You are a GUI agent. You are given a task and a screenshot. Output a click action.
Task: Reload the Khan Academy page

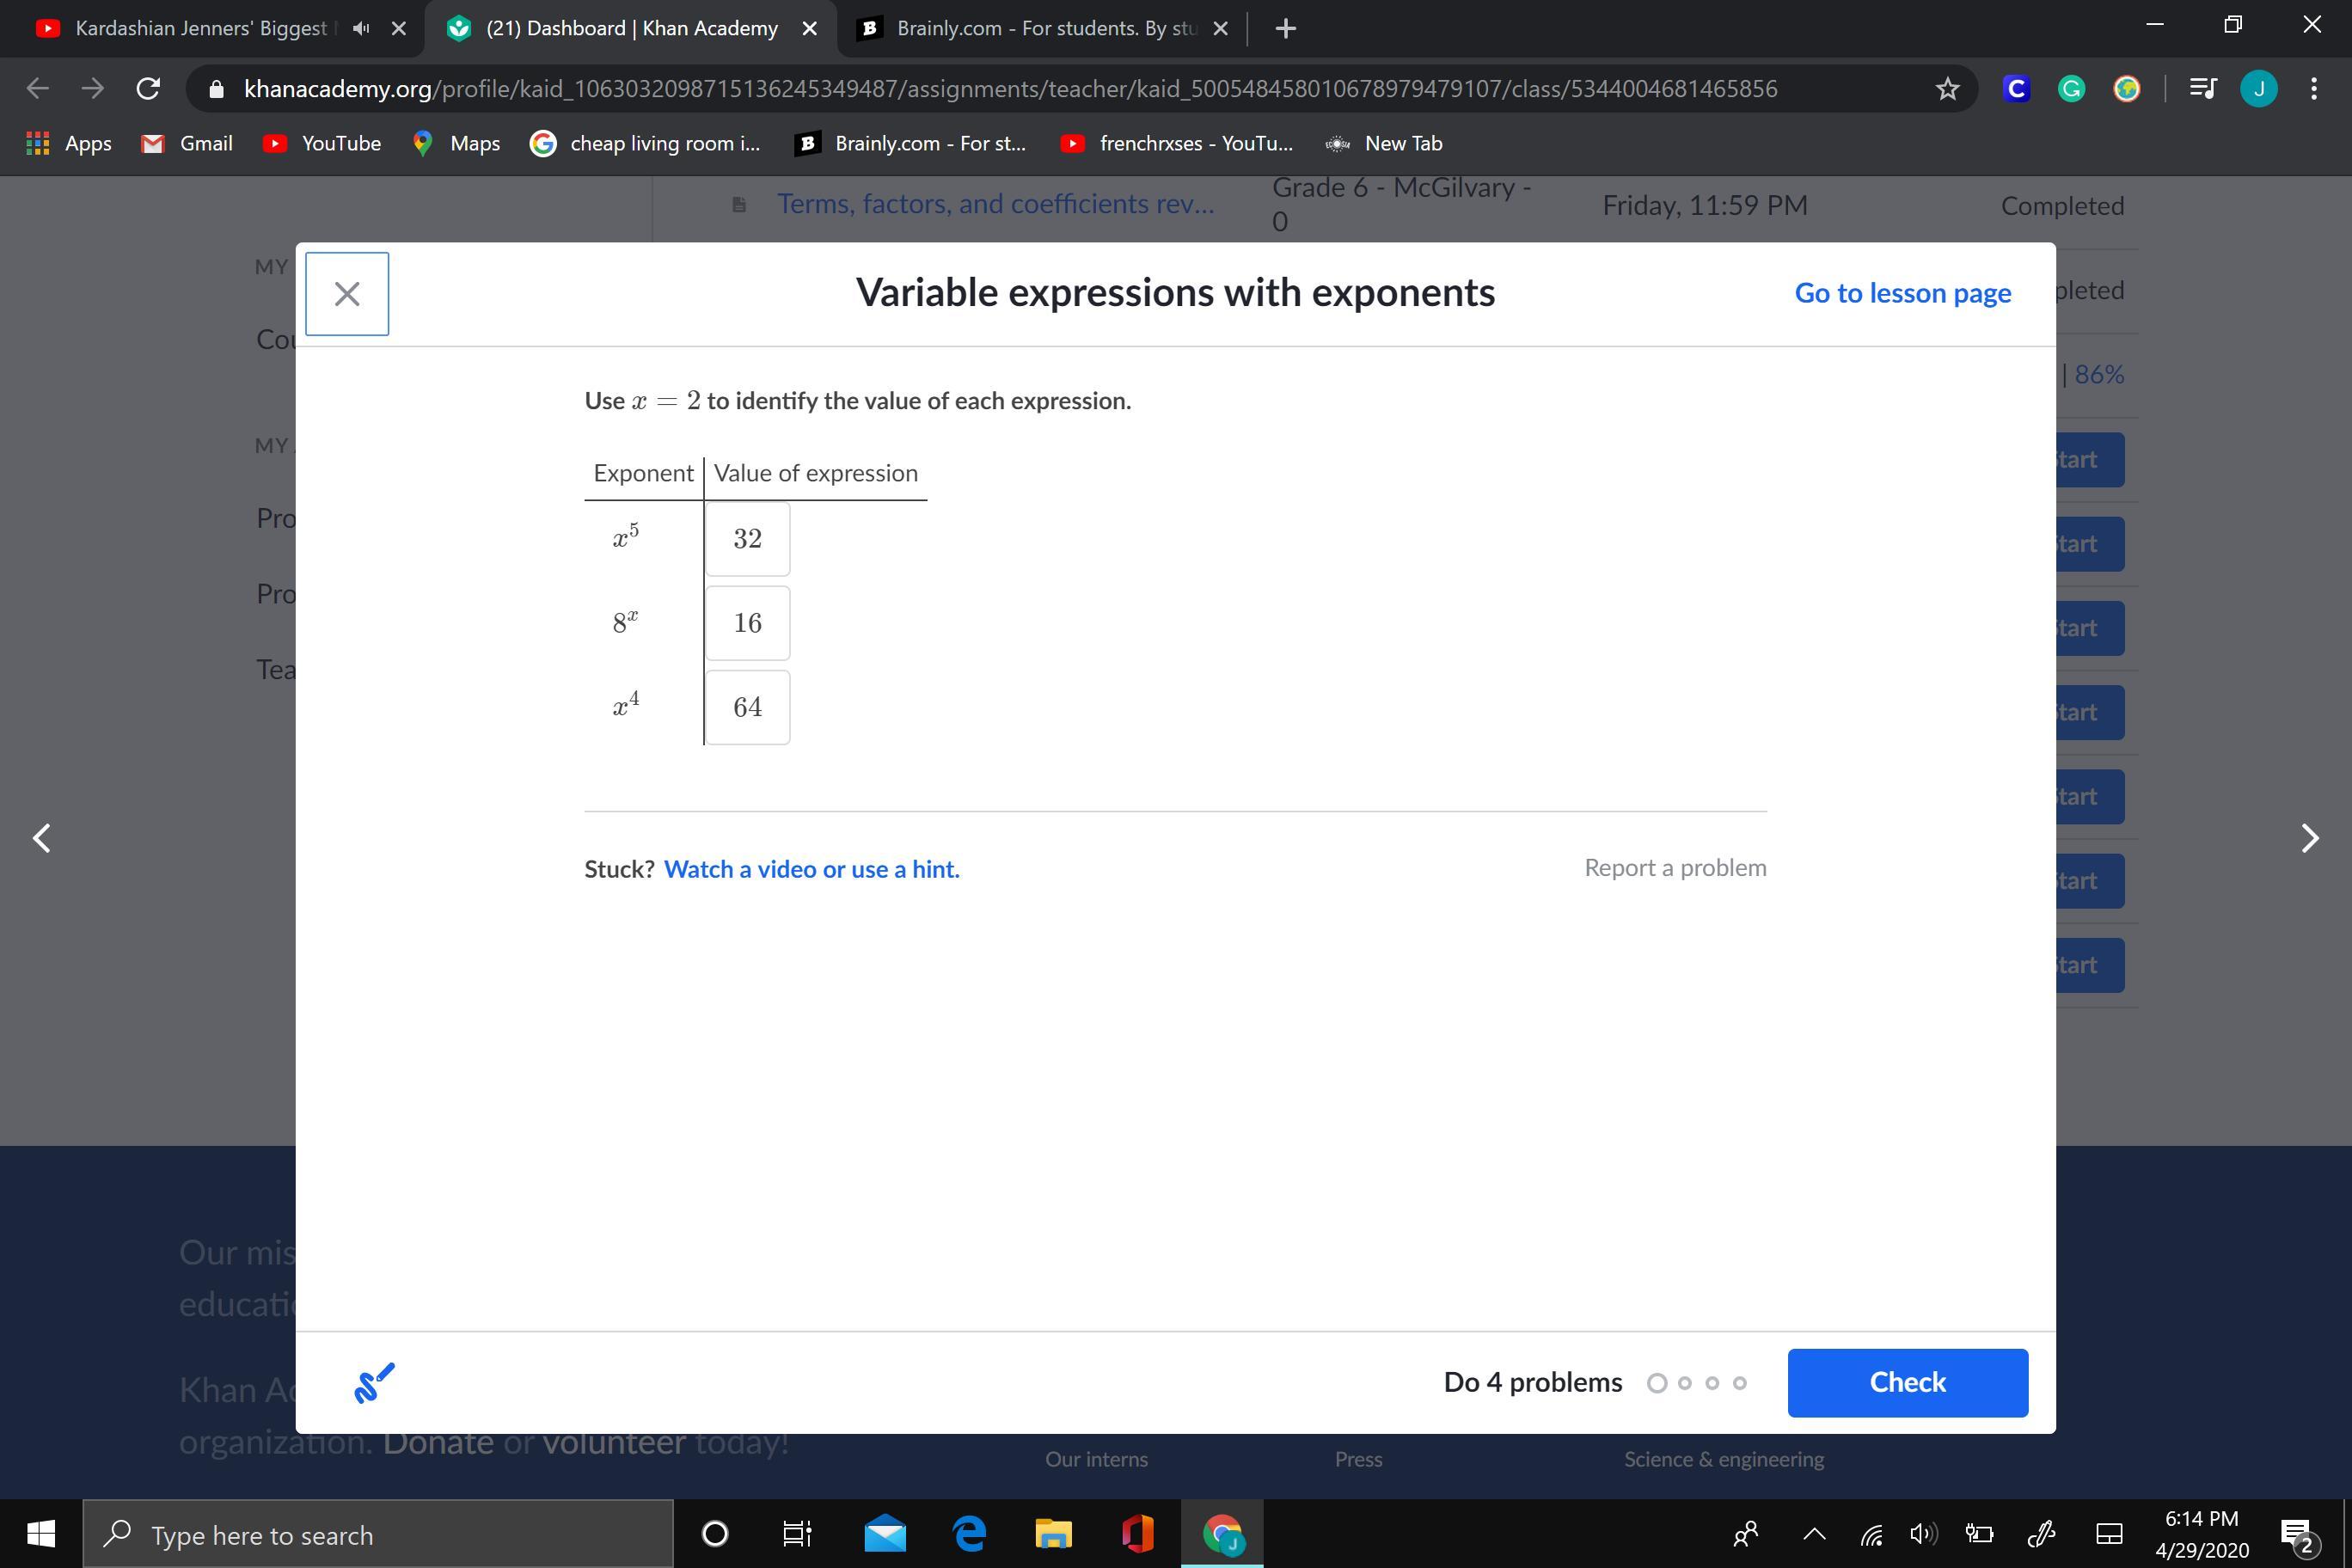148,89
